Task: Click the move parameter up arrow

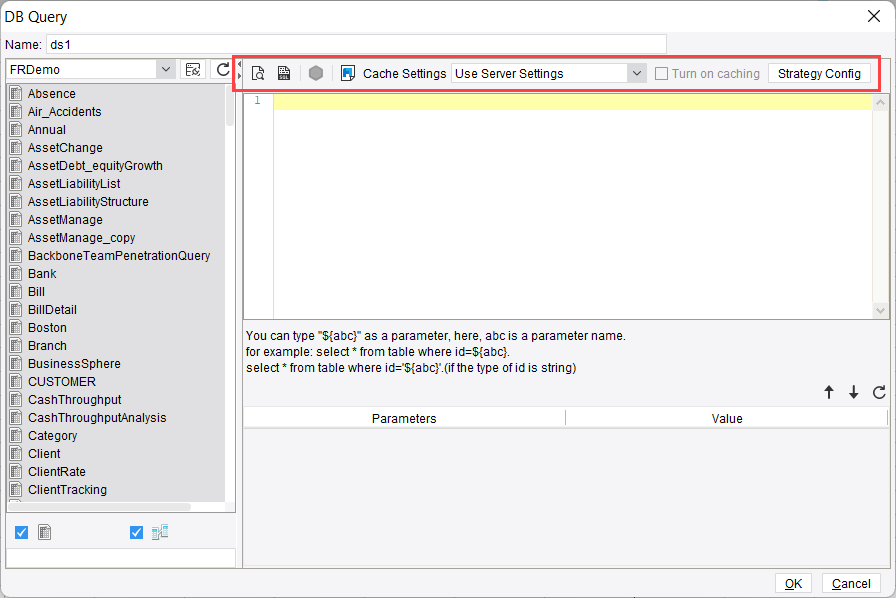Action: click(x=829, y=392)
